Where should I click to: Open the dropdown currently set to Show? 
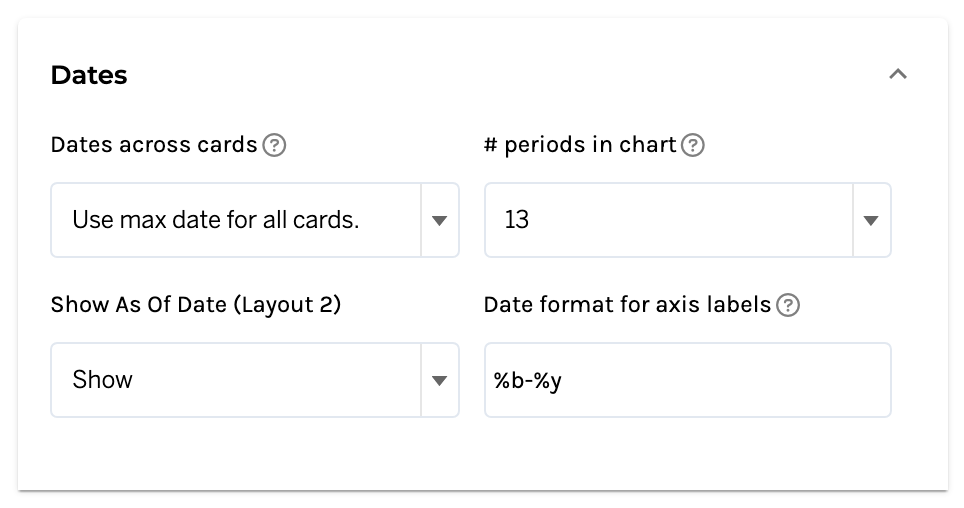pyautogui.click(x=237, y=380)
